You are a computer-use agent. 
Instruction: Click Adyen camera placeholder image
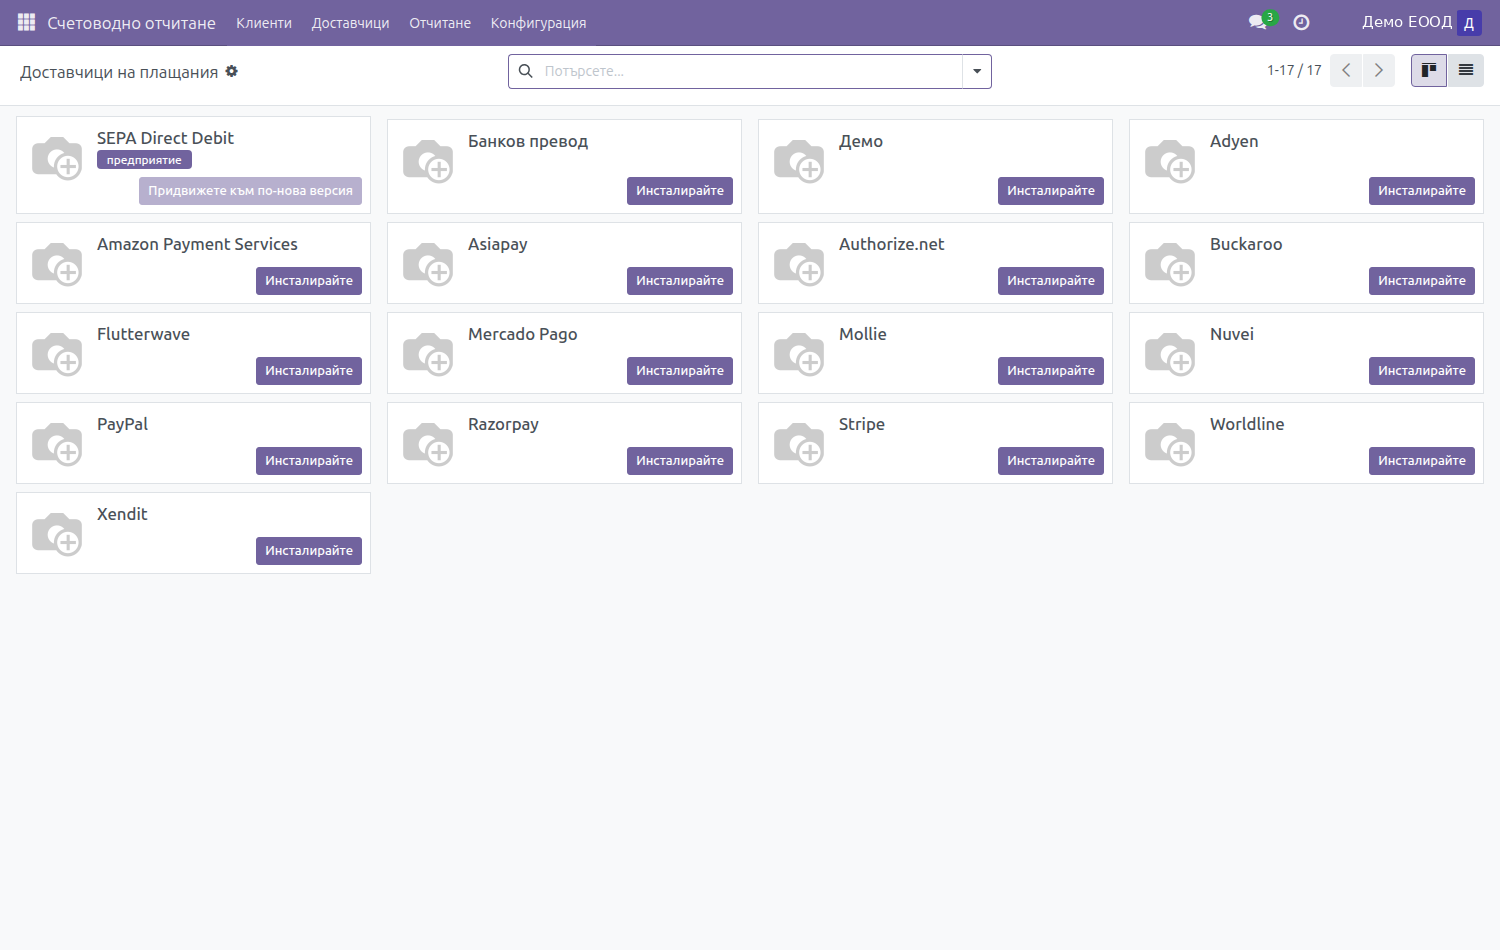tap(1170, 162)
